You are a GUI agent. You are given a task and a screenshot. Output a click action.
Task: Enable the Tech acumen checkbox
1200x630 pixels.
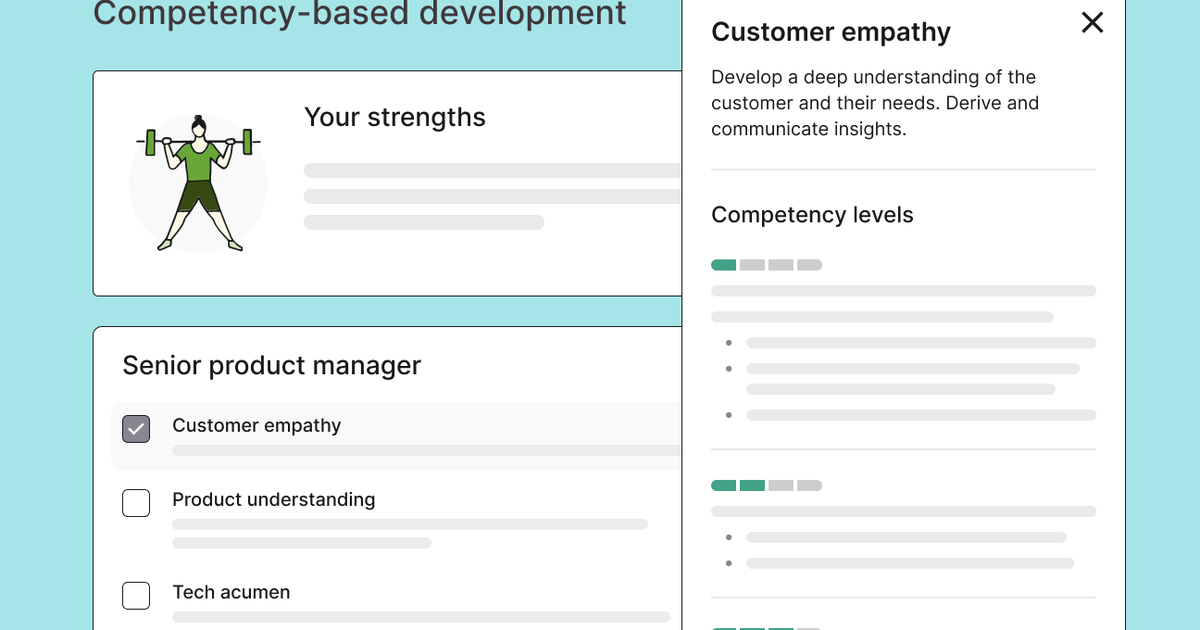(136, 595)
